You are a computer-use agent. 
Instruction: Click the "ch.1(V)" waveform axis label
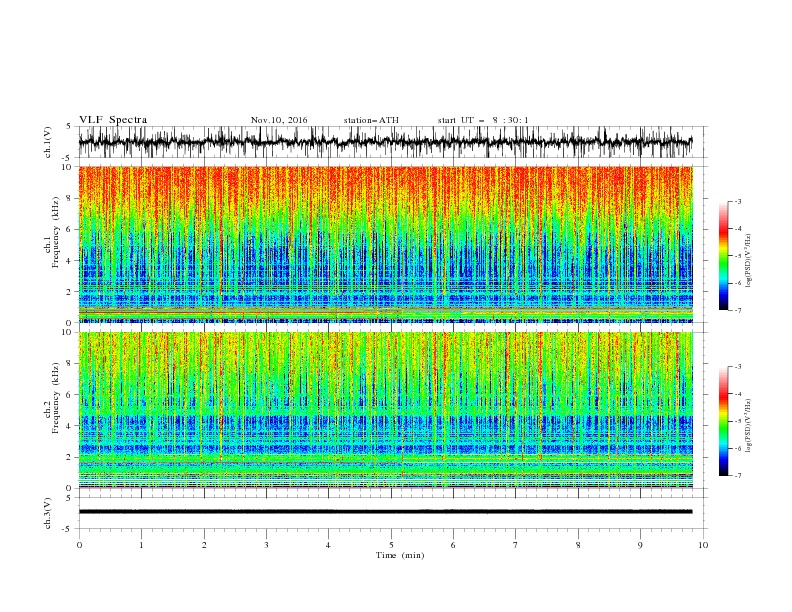(48, 142)
